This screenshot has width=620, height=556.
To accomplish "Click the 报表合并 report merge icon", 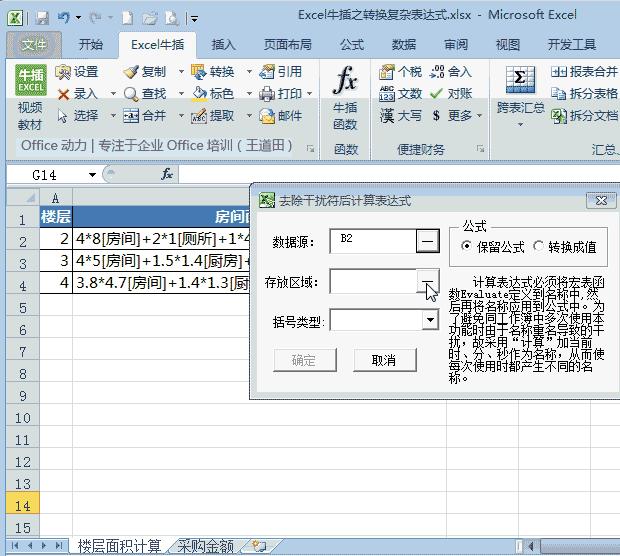I will (559, 72).
